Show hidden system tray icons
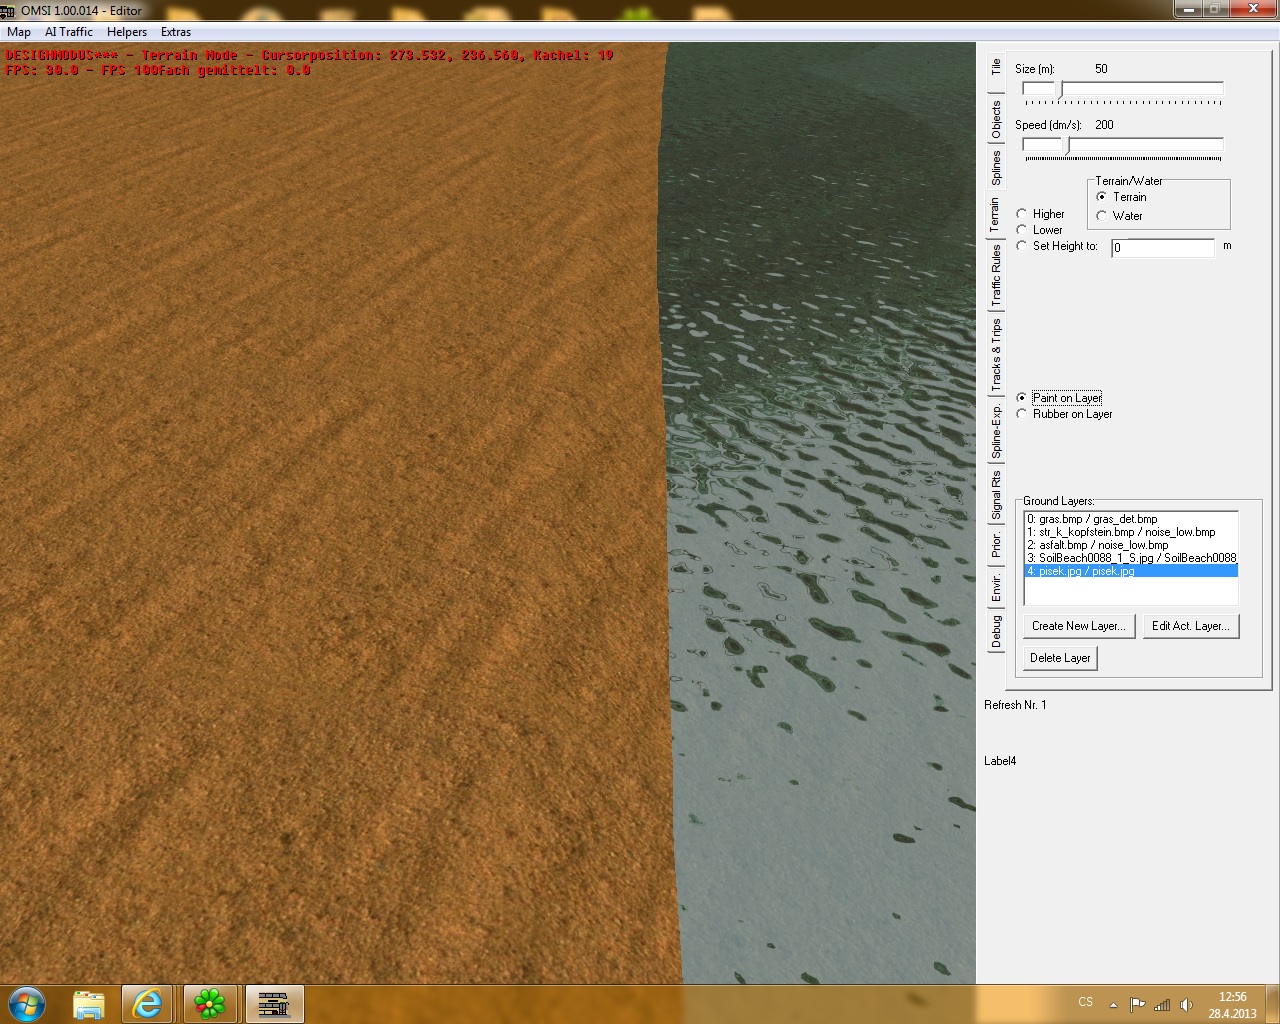The width and height of the screenshot is (1280, 1024). point(1113,1005)
